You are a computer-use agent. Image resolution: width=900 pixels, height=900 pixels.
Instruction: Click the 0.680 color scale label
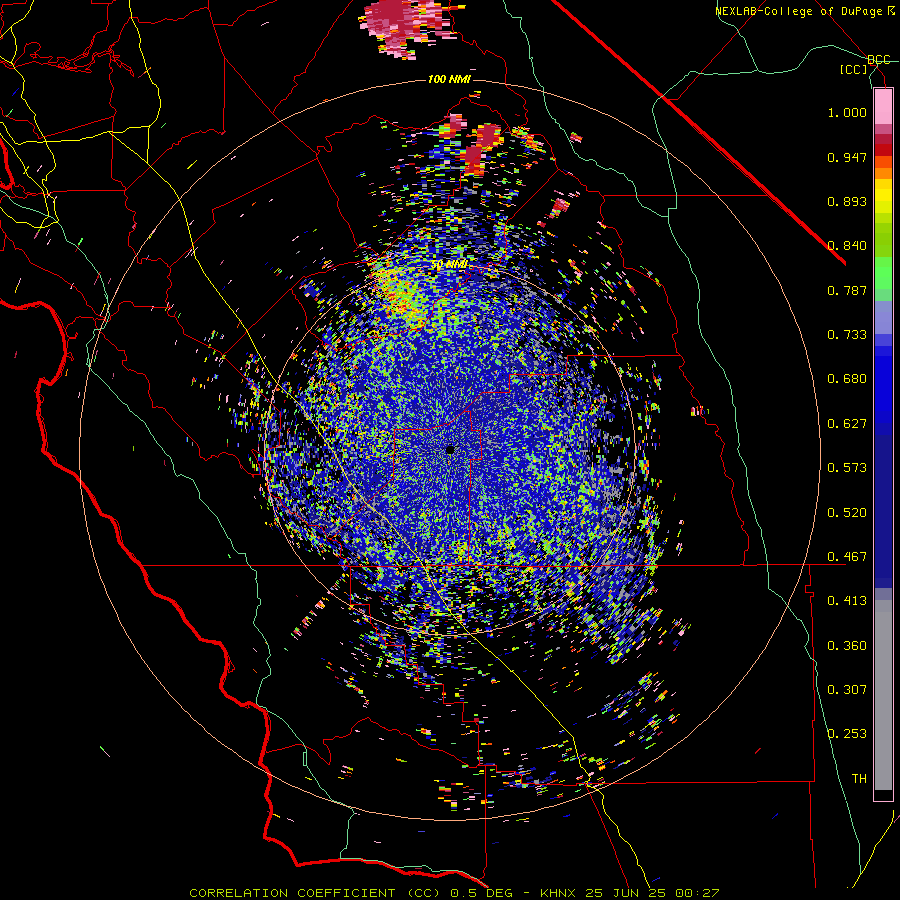click(847, 379)
